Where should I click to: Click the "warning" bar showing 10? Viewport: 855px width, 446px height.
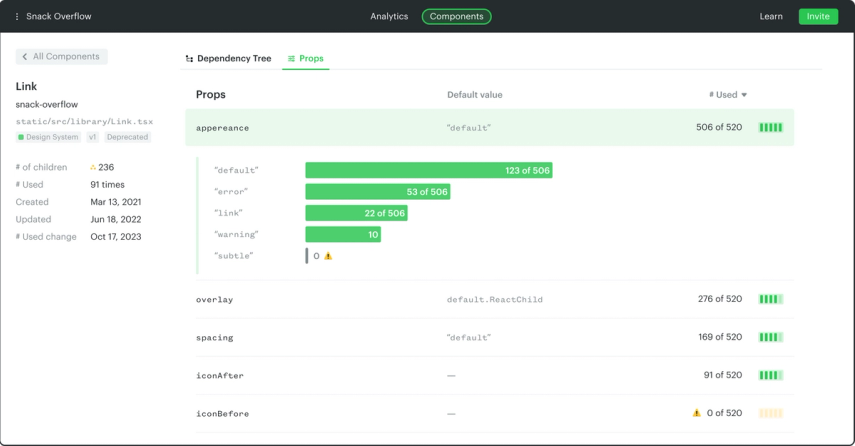tap(343, 234)
